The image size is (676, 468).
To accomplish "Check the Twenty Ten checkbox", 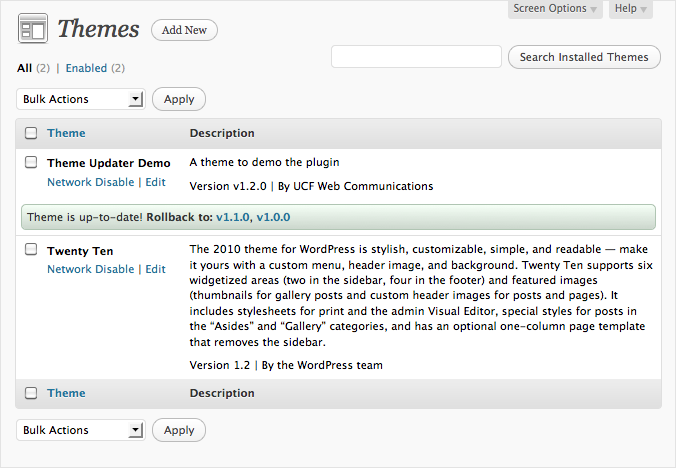I will click(31, 250).
